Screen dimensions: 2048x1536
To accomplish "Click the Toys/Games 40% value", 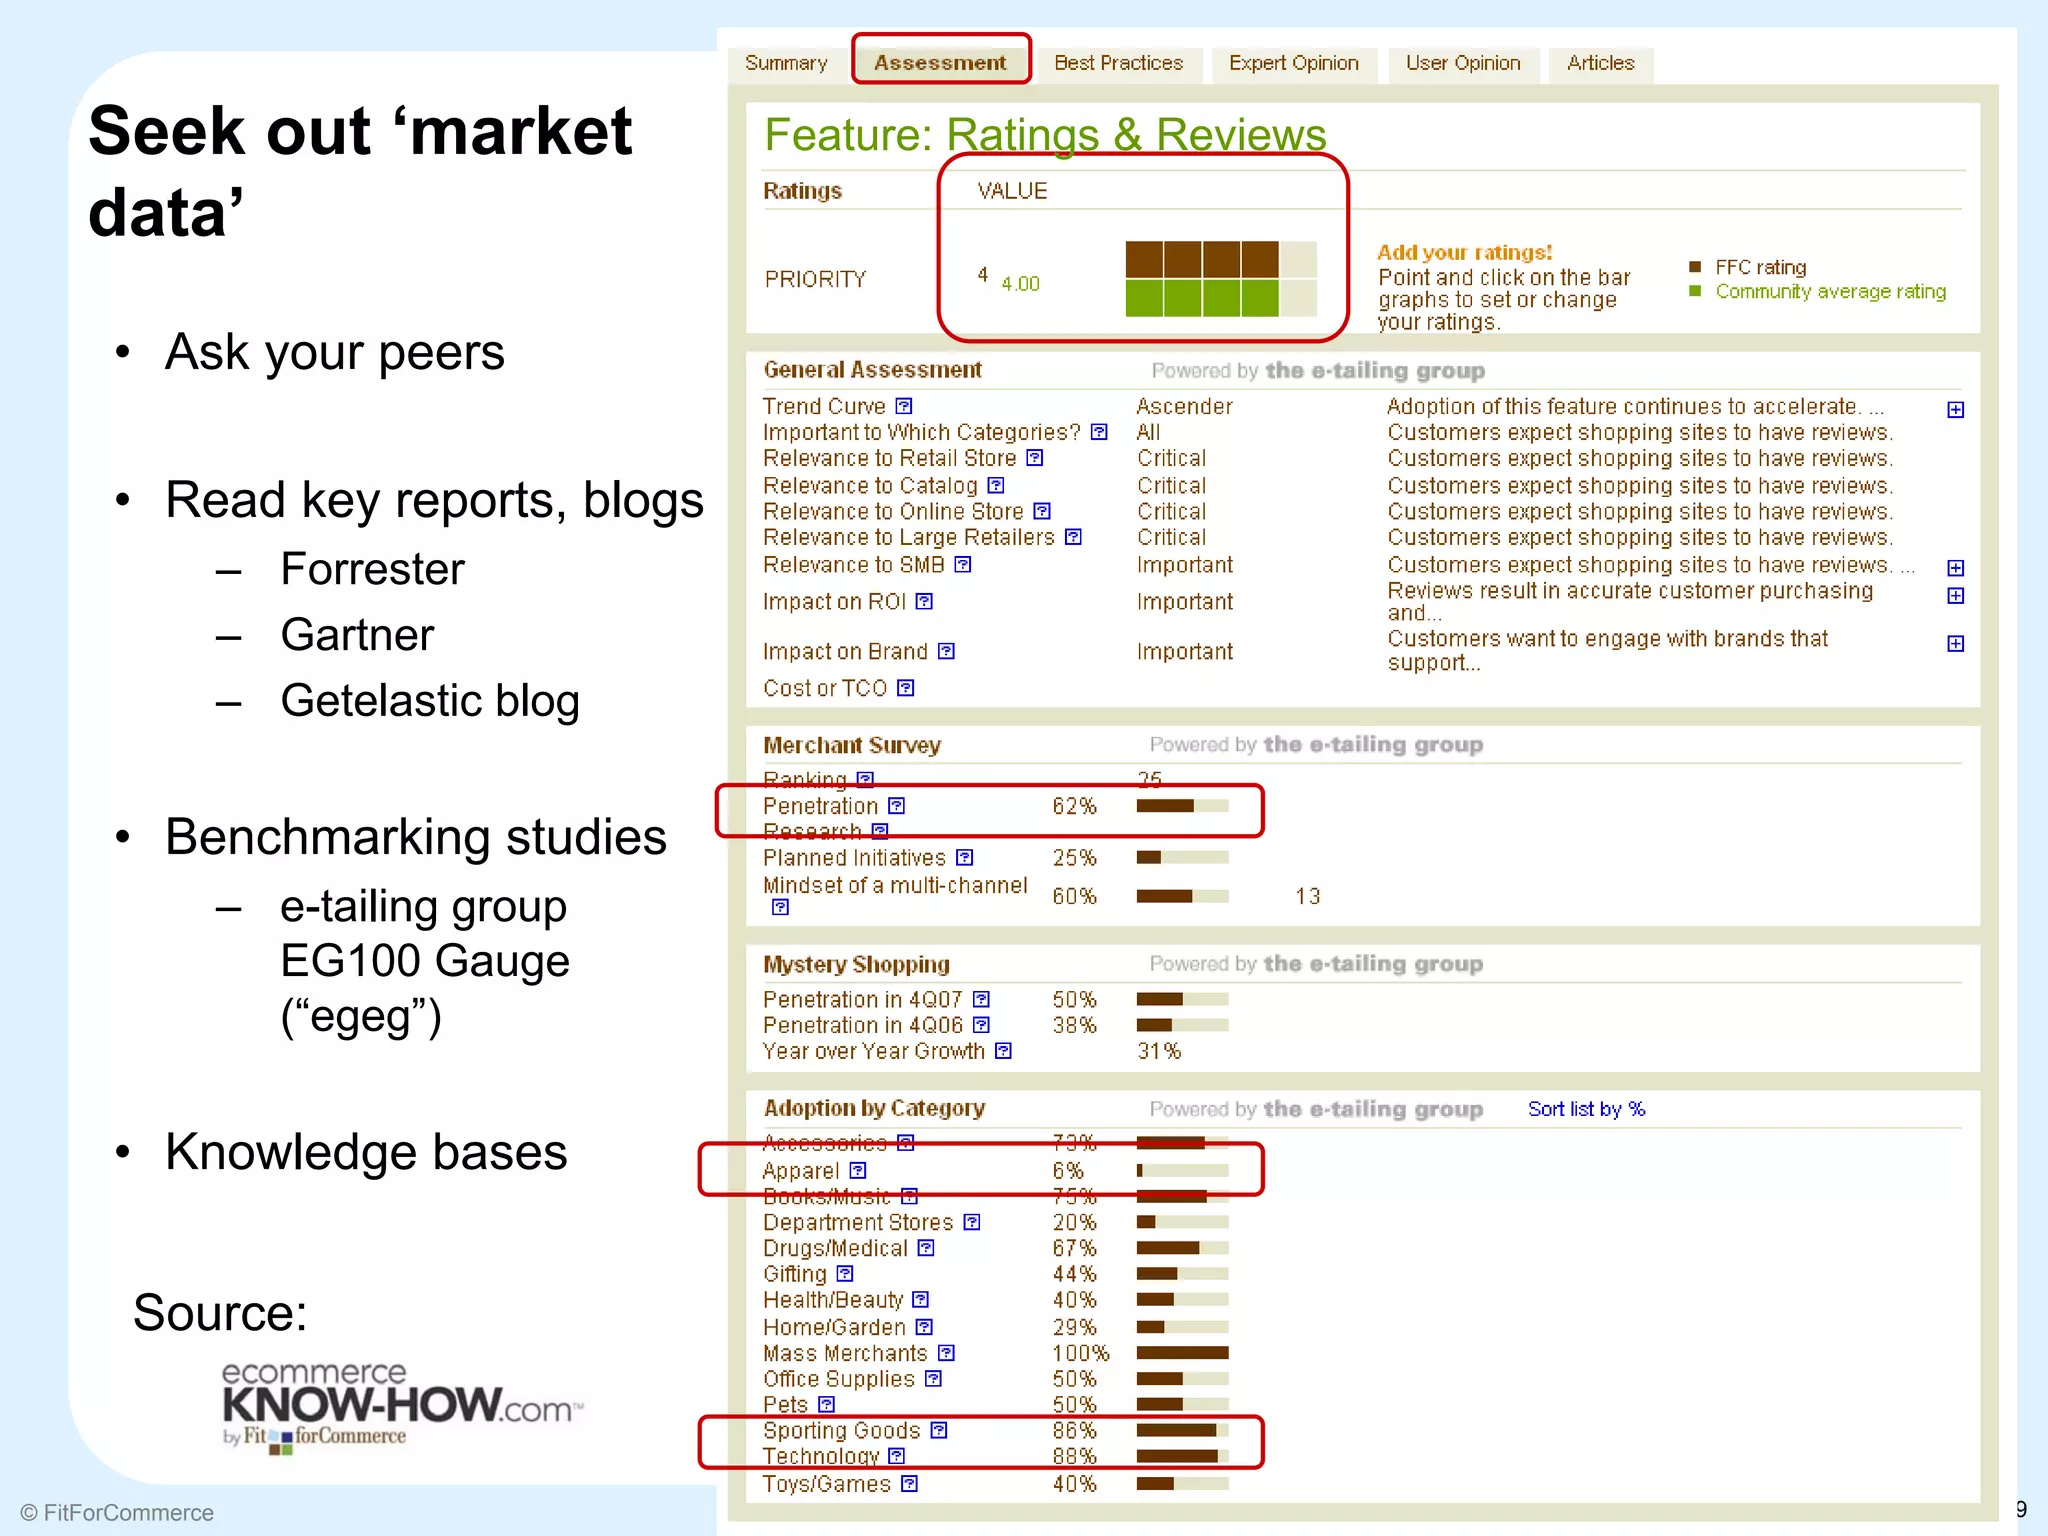I will tap(1074, 1484).
